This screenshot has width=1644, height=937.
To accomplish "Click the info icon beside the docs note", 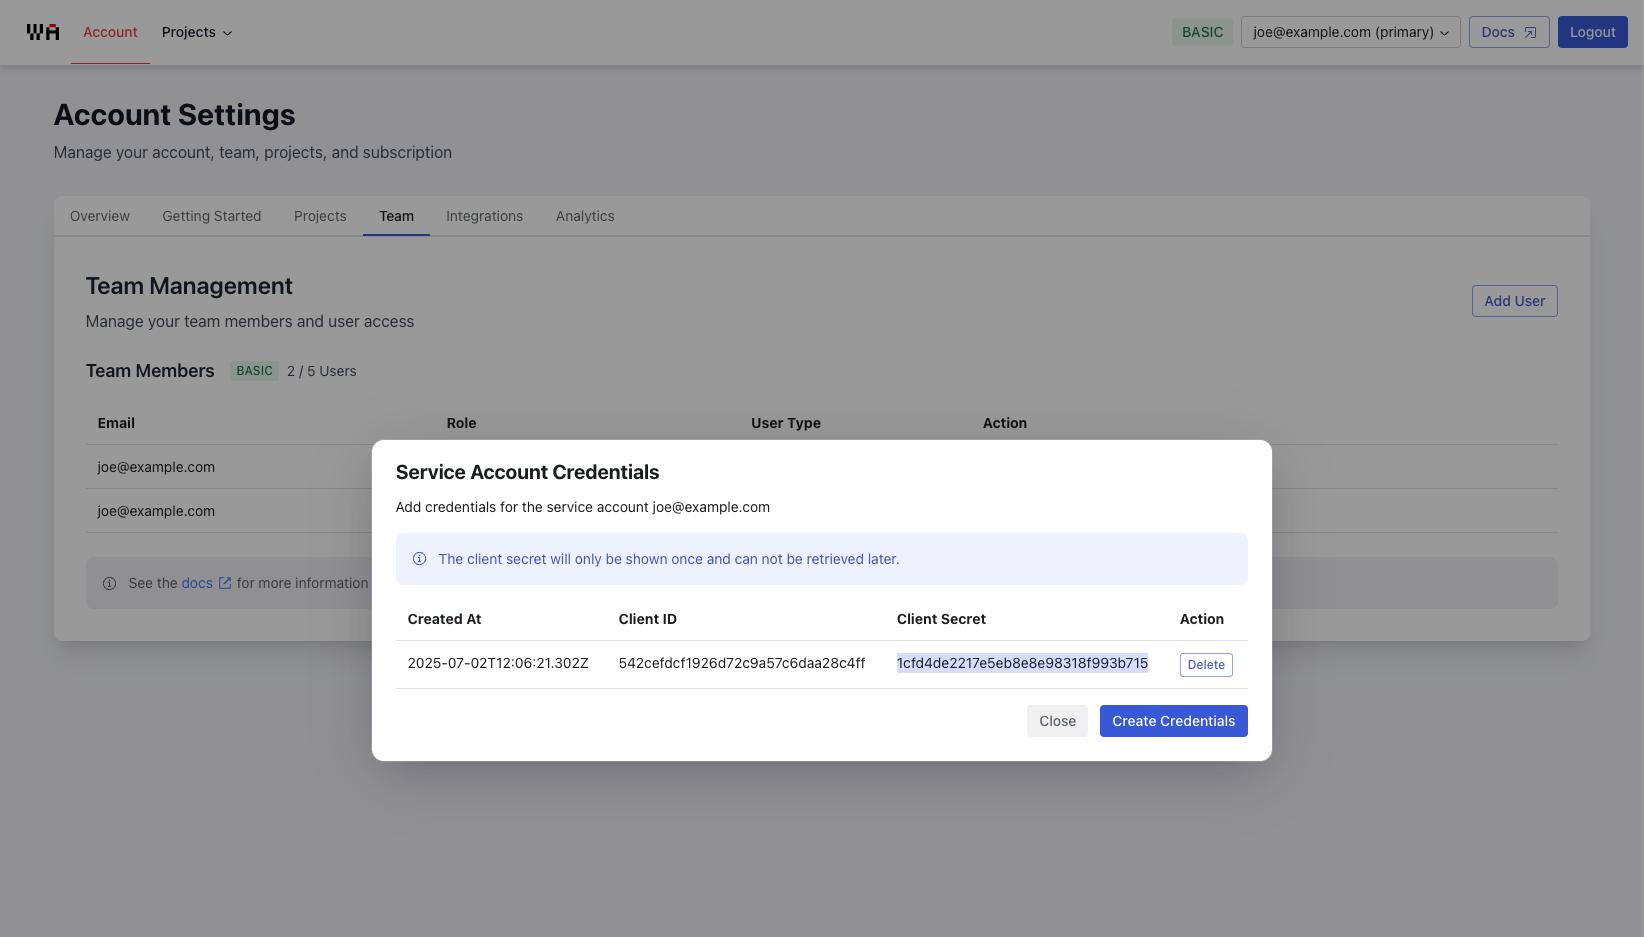I will (x=109, y=583).
